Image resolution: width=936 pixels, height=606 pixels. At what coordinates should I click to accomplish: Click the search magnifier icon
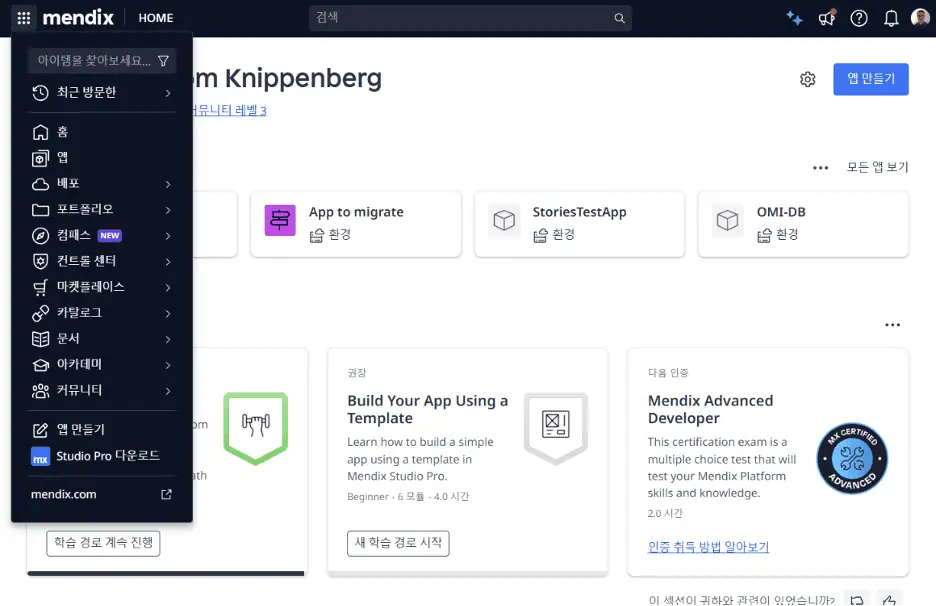pos(620,18)
